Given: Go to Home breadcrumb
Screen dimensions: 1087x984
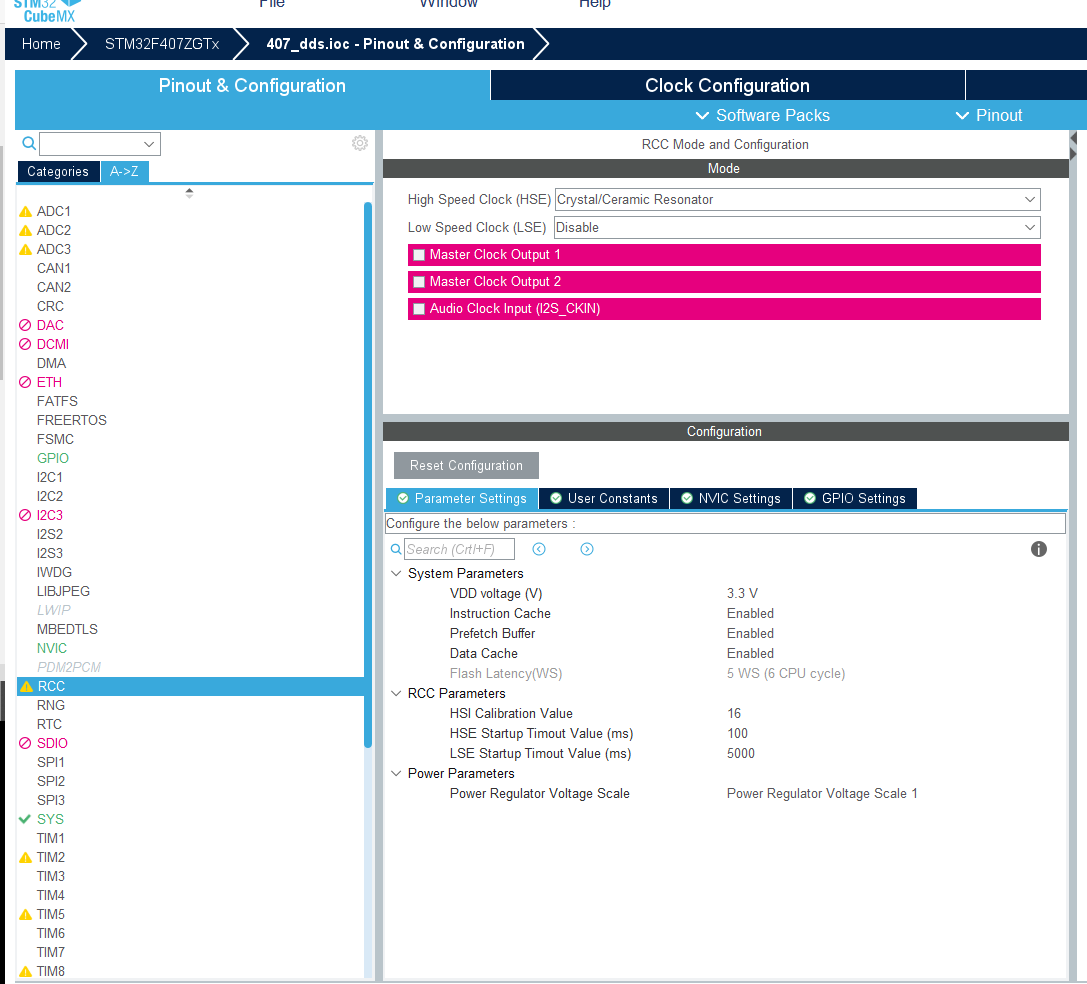Looking at the screenshot, I should [41, 44].
